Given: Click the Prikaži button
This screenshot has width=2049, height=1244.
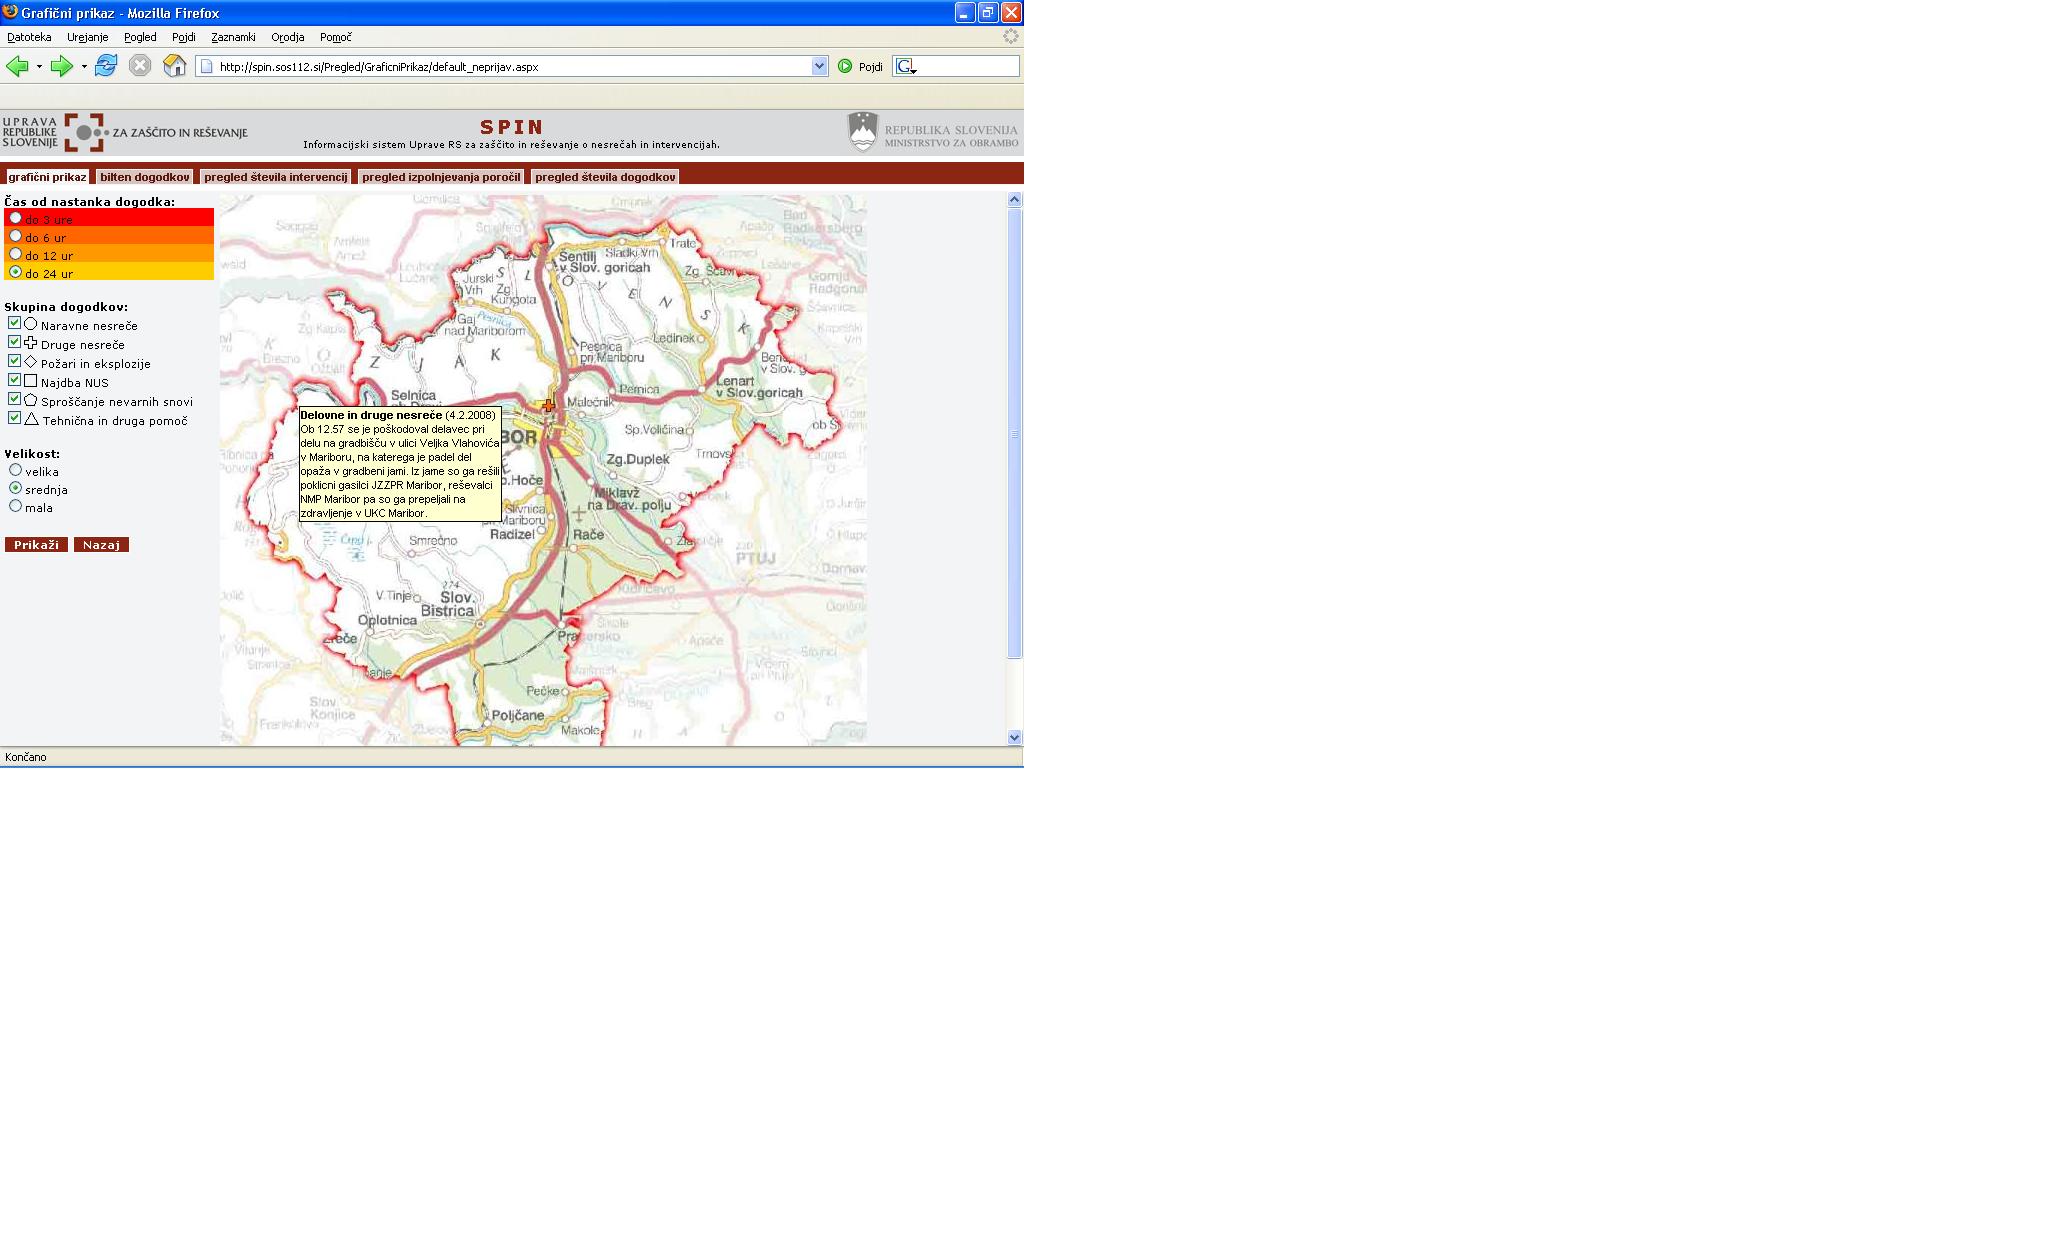Looking at the screenshot, I should 36,545.
